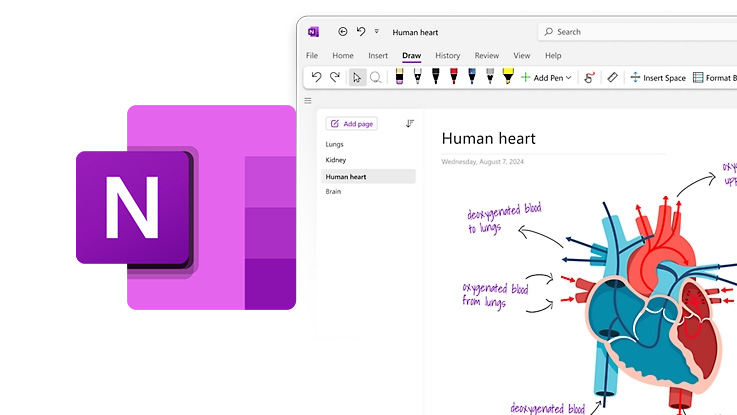The height and width of the screenshot is (415, 737).
Task: Toggle the Ink to Shape tool
Action: tap(589, 78)
